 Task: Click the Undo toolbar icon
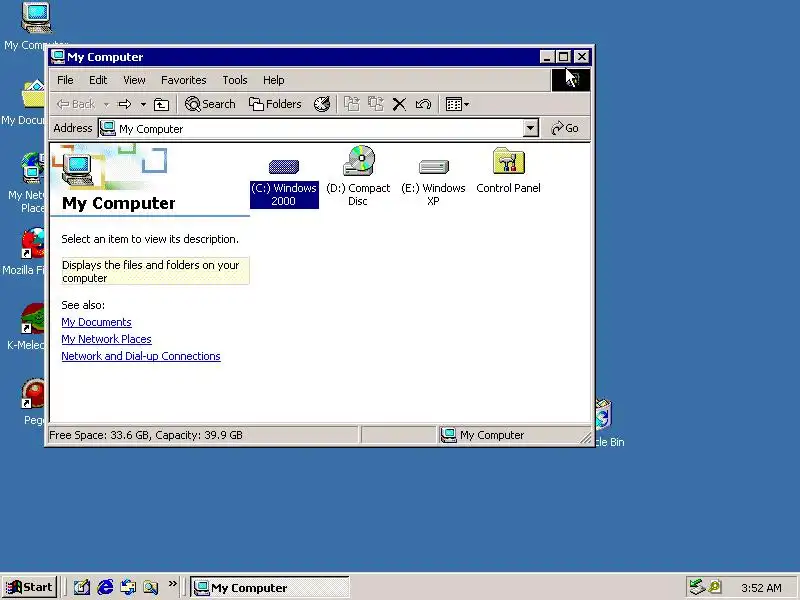pyautogui.click(x=423, y=105)
